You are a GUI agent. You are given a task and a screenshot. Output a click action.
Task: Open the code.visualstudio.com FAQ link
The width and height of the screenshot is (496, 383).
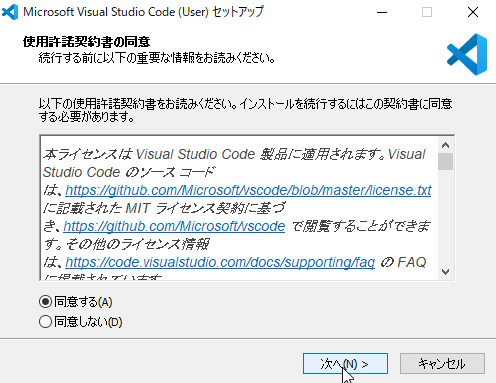coord(220,262)
